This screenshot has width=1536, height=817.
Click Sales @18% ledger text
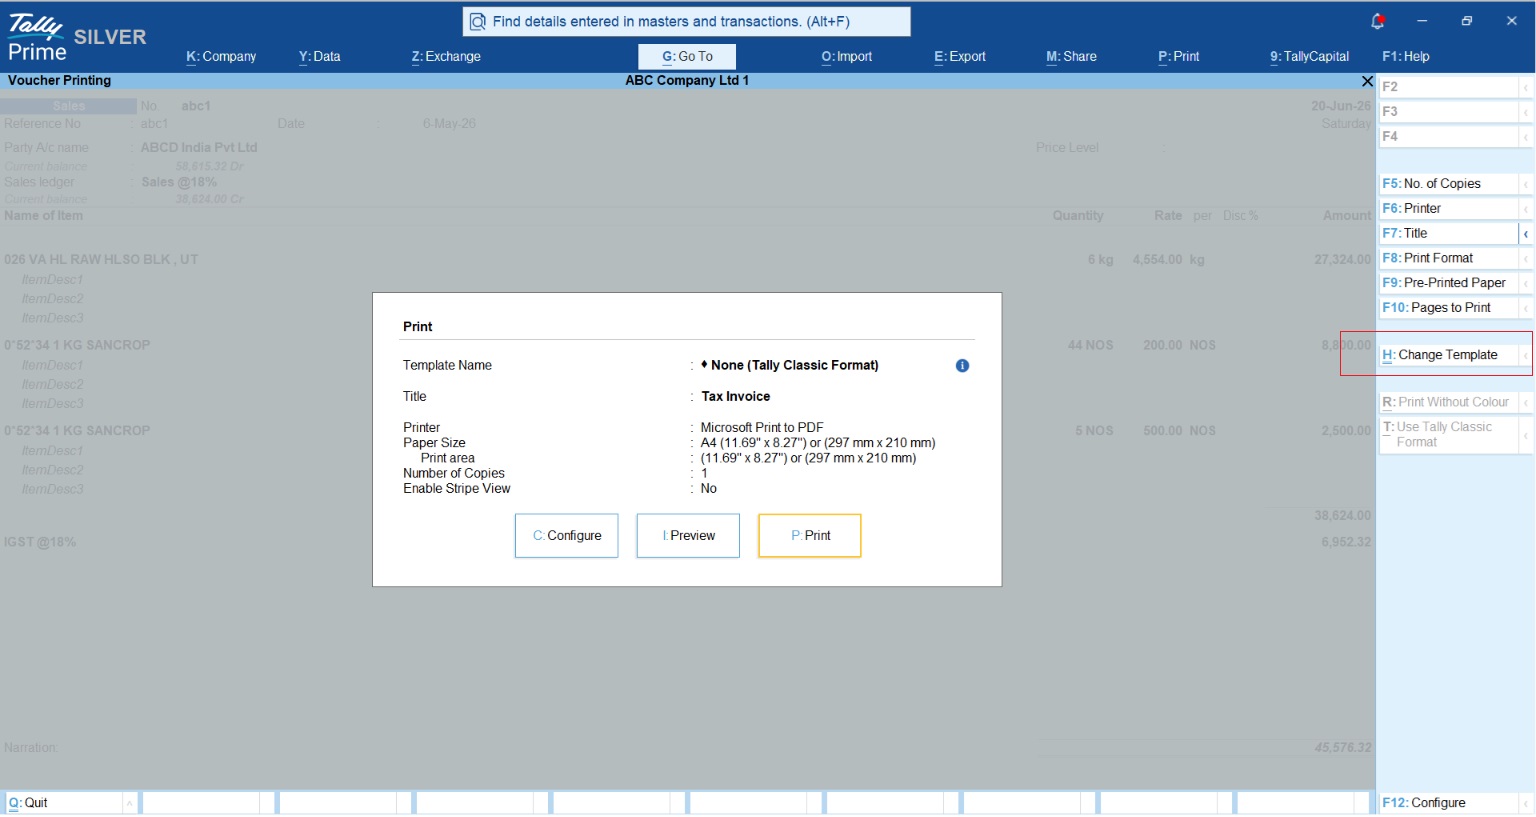coord(179,183)
